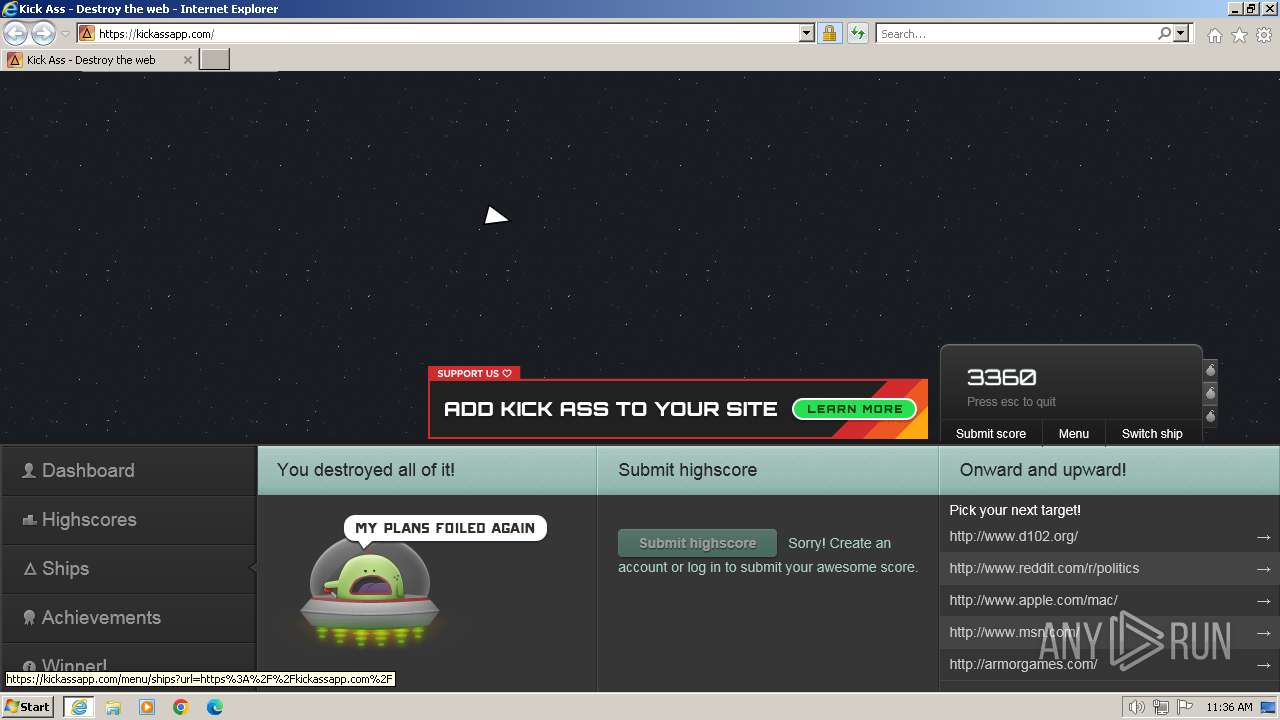Screen dimensions: 1280x720
Task: Click the volume speaker tray icon
Action: (x=1136, y=707)
